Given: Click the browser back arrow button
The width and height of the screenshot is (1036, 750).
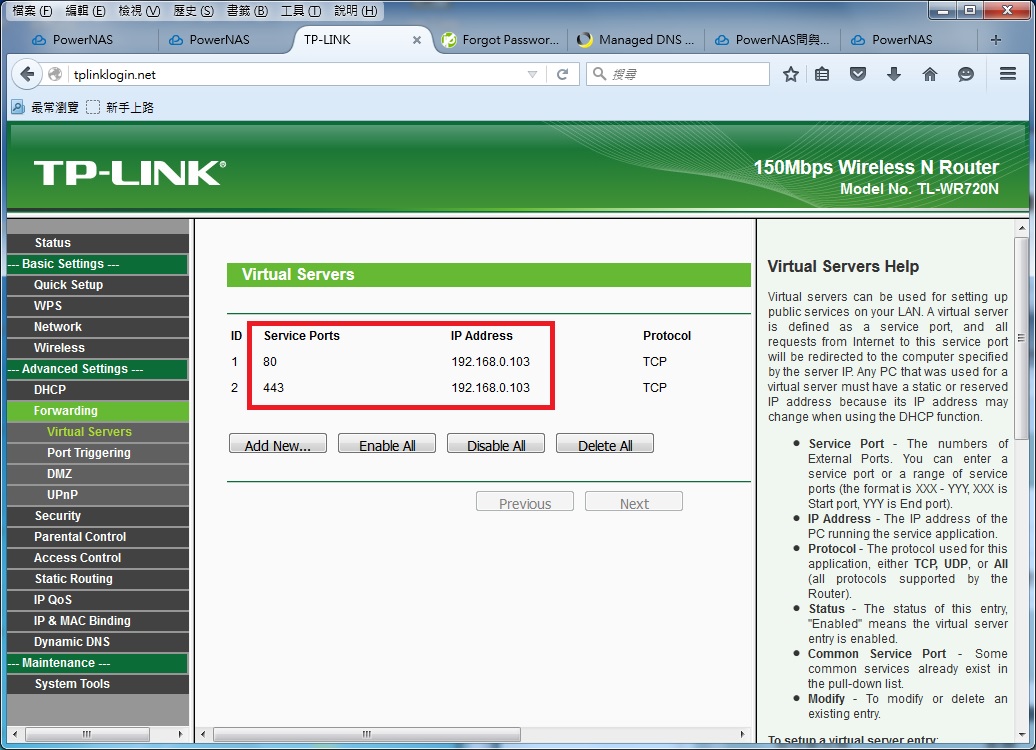Looking at the screenshot, I should [x=26, y=74].
